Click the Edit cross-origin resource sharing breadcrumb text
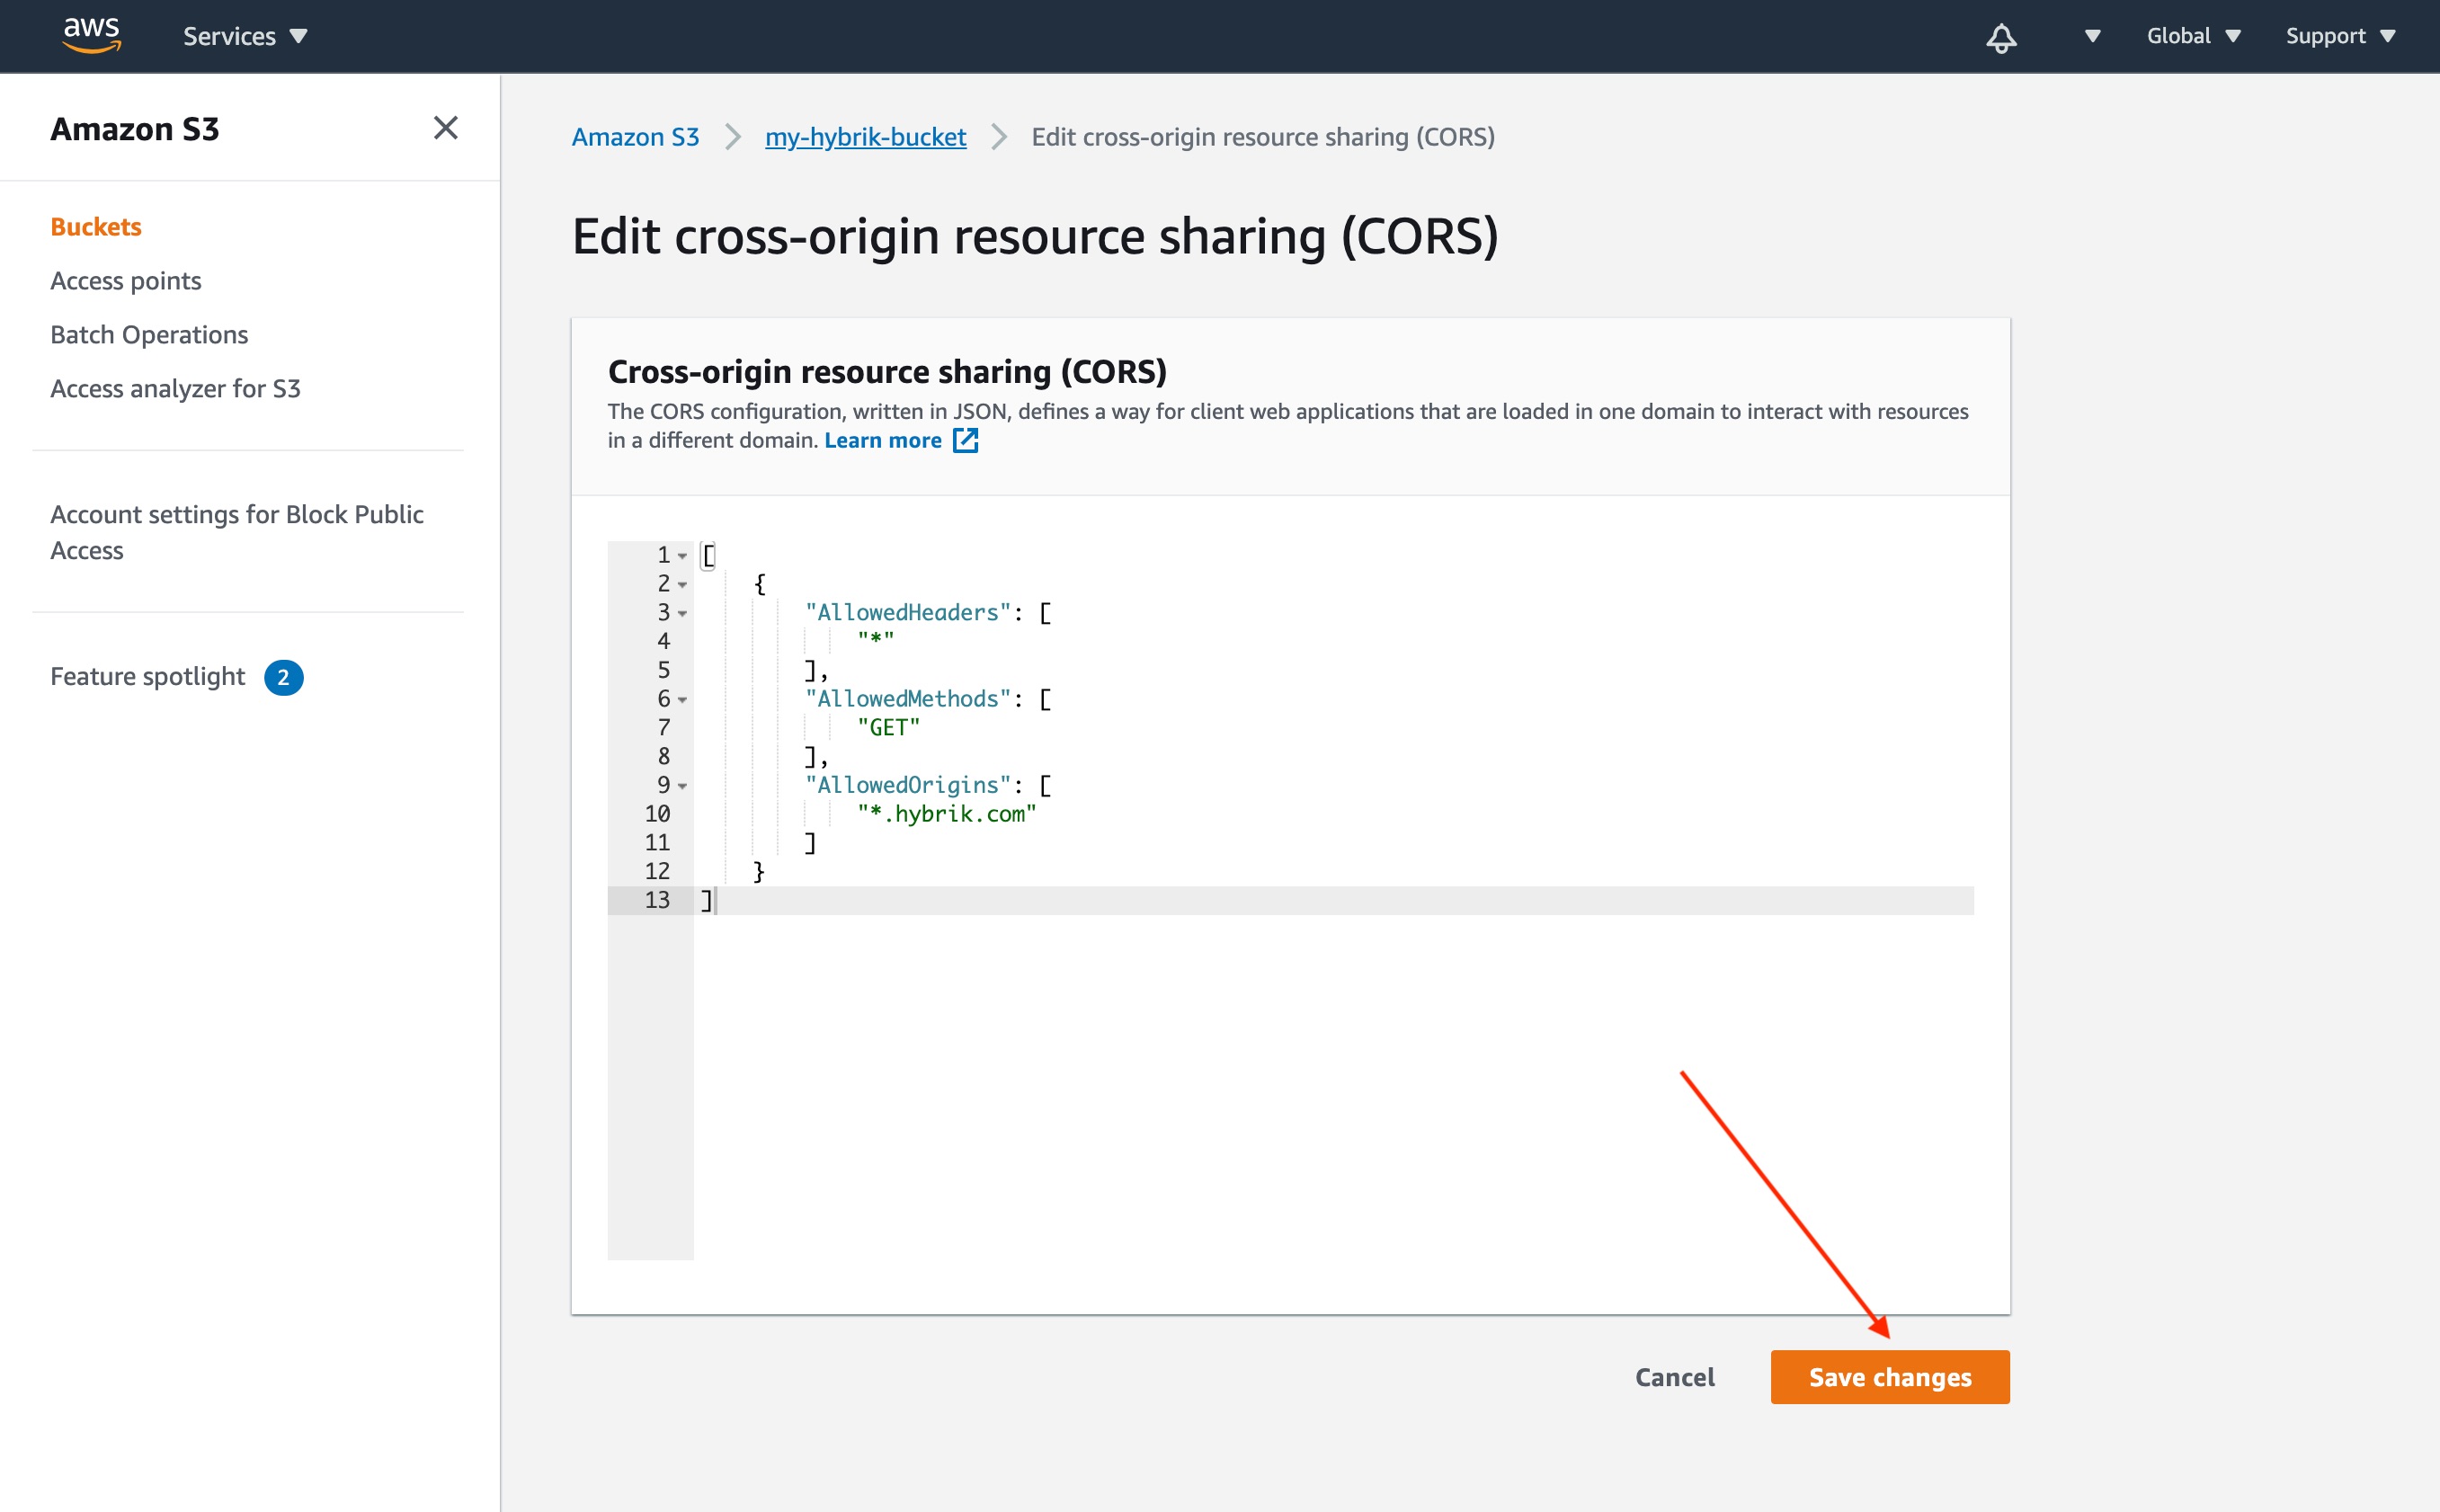 pyautogui.click(x=1263, y=137)
